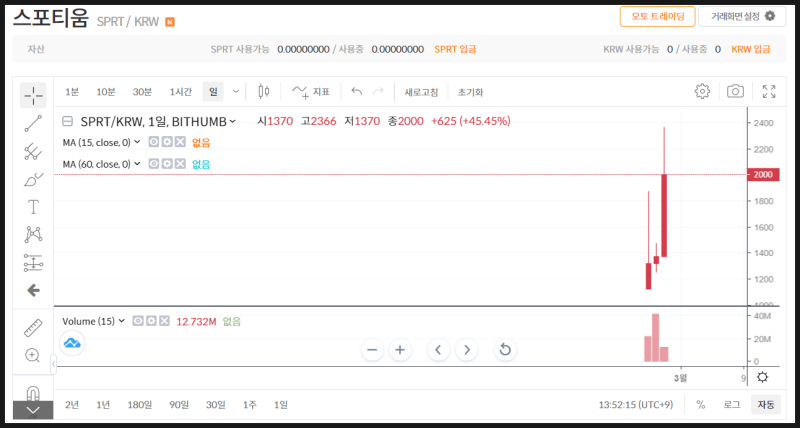Image resolution: width=800 pixels, height=428 pixels.
Task: Open the indicators (지표) menu
Action: [310, 92]
